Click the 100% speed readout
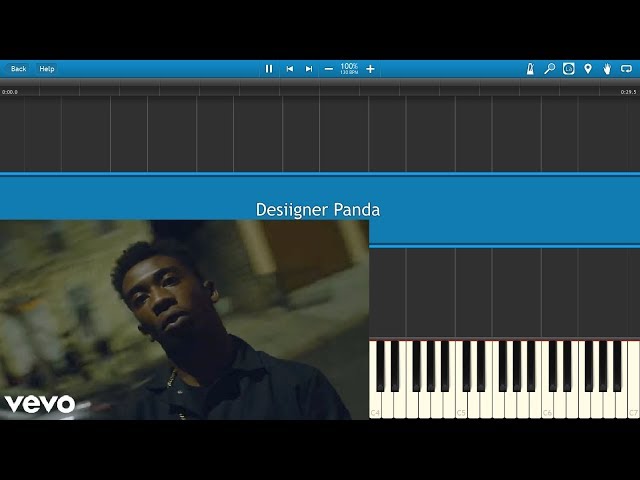Image resolution: width=640 pixels, height=480 pixels. pos(349,68)
